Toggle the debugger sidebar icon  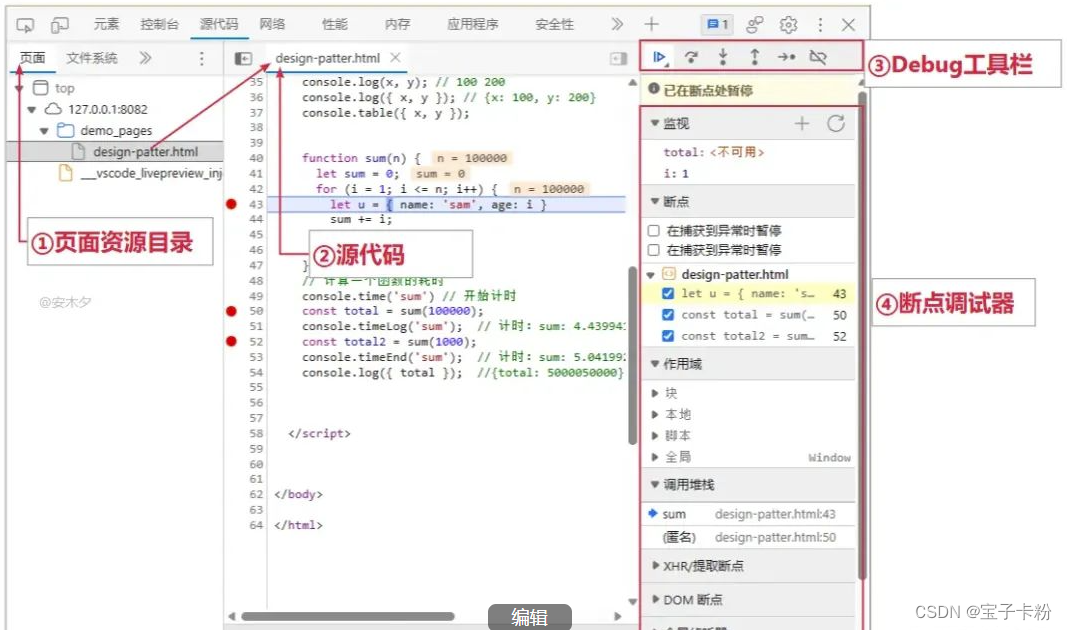point(618,59)
